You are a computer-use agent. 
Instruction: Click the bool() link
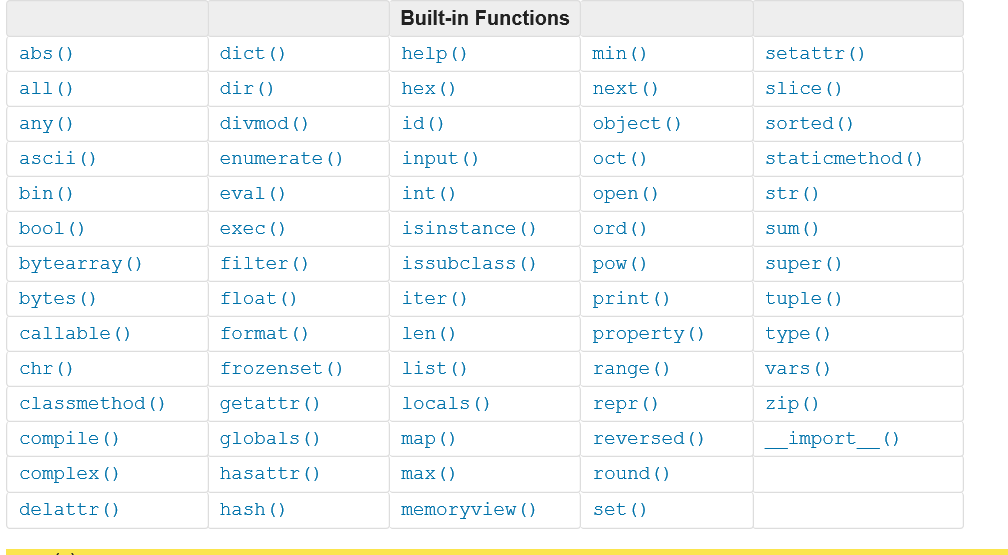52,228
